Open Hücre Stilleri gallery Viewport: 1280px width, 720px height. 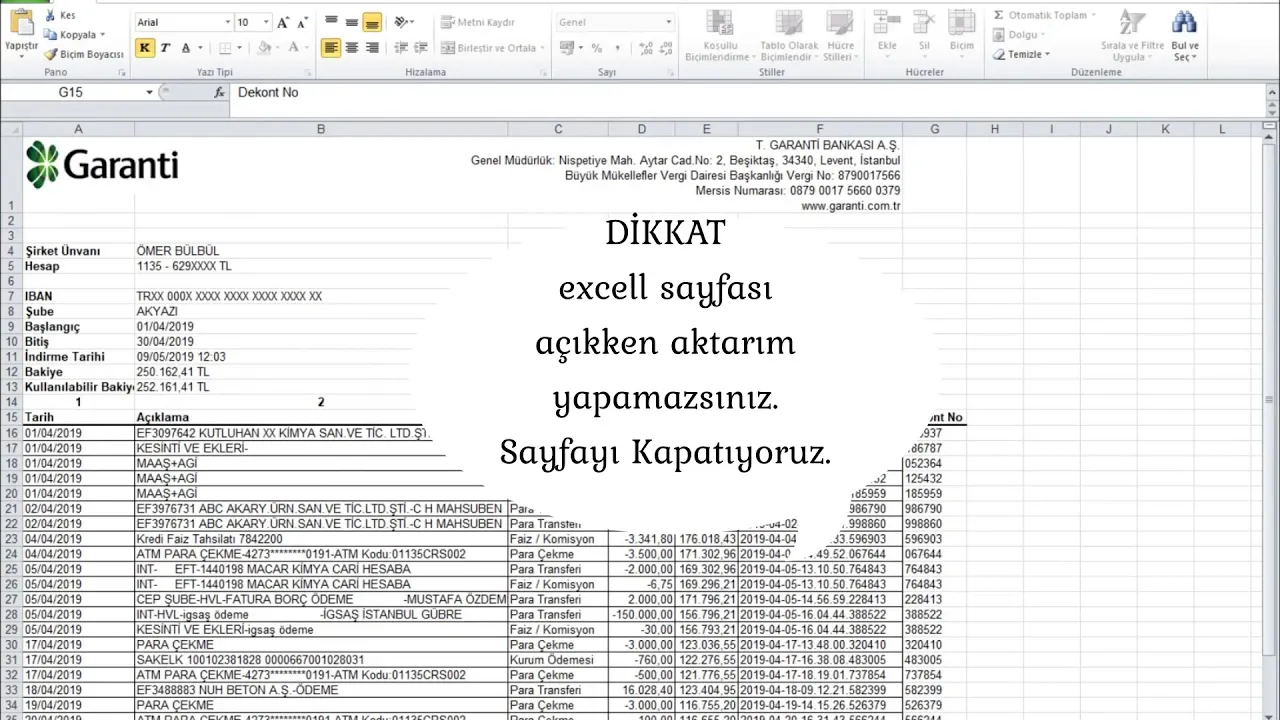pos(839,36)
